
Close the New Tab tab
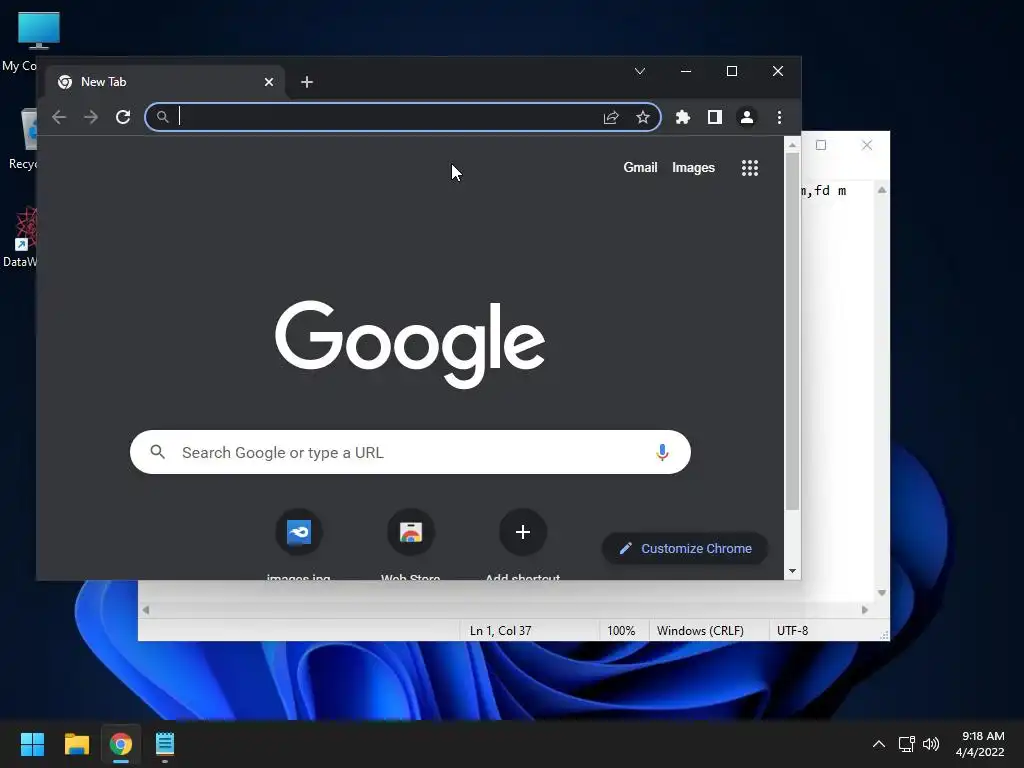coord(269,82)
